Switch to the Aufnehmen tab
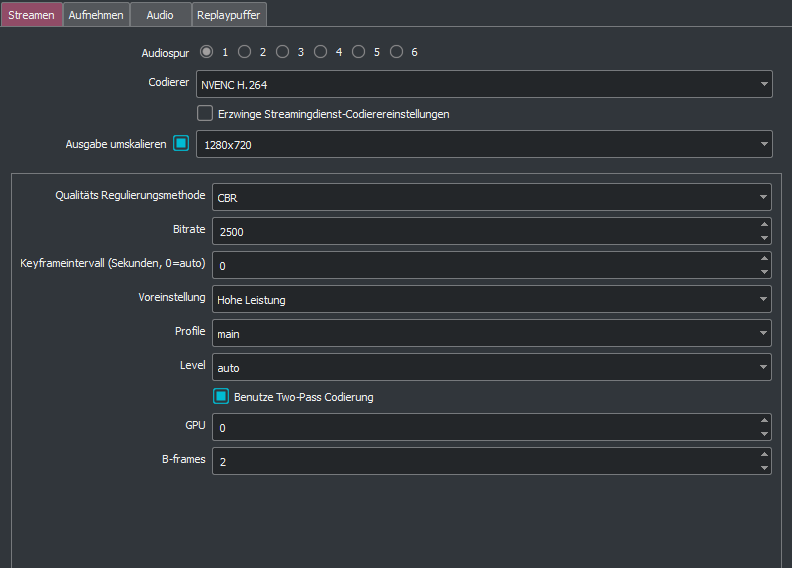Viewport: 792px width, 568px height. click(x=96, y=15)
